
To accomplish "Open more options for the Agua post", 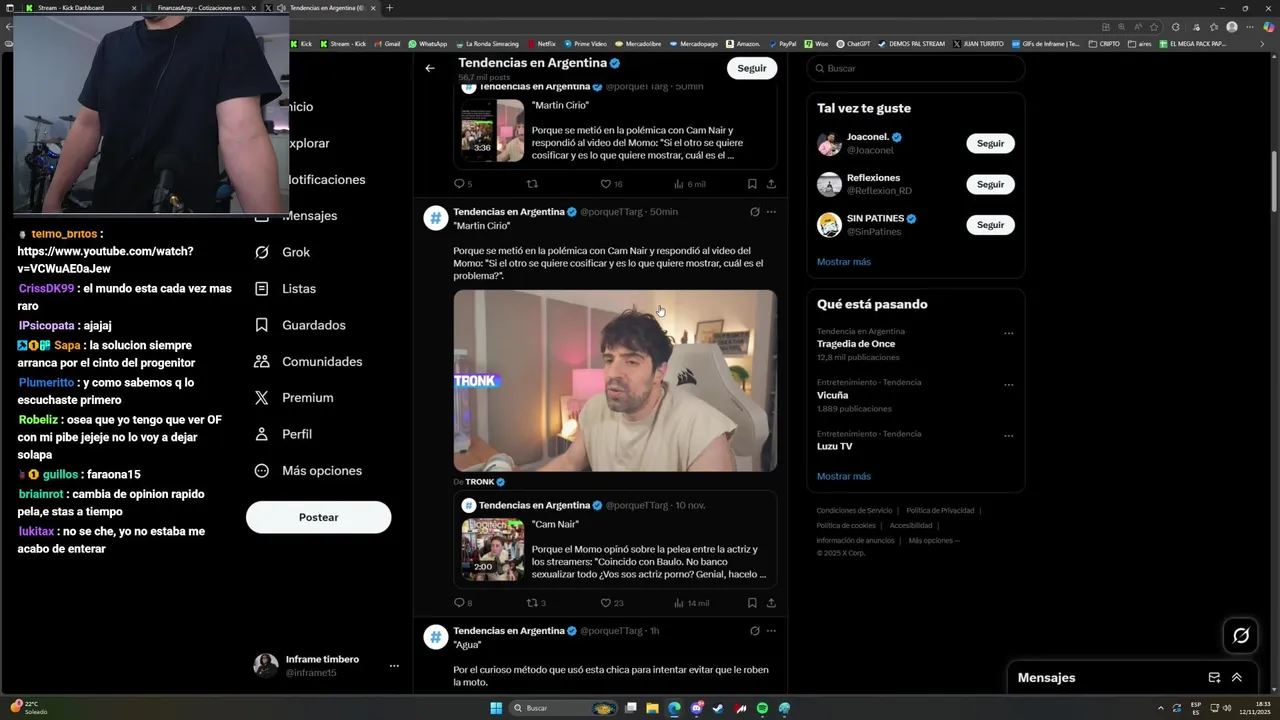I will coord(771,631).
